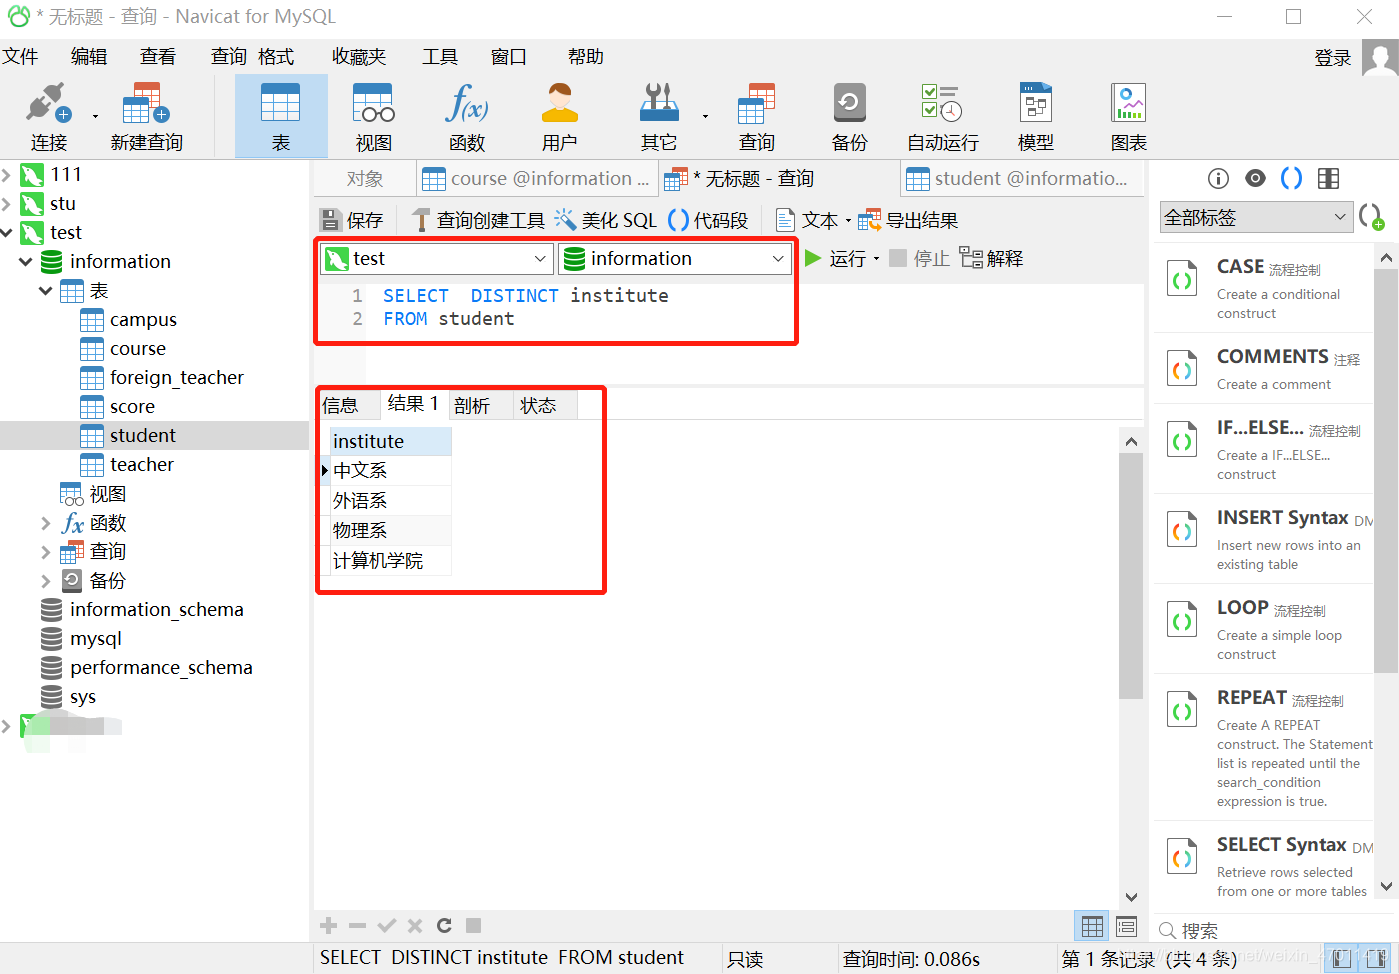Screen dimensions: 1399x974
Task: Switch to the 状态 result tab
Action: coord(538,405)
